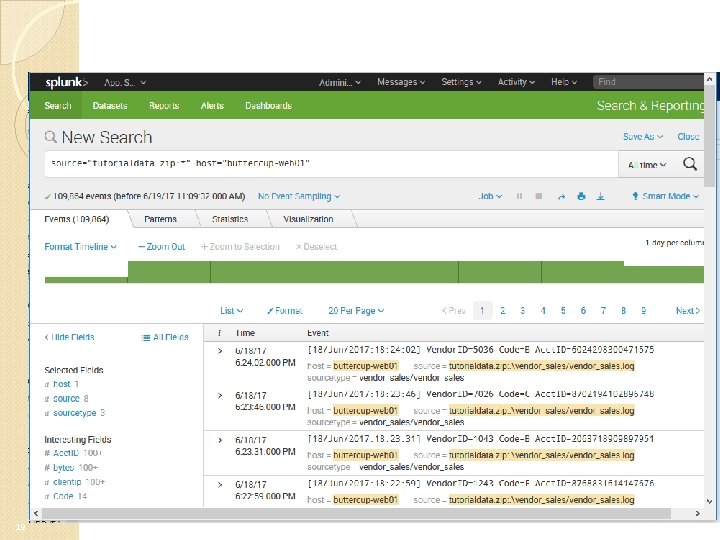
Task: Expand event row 6:22:59.000 PM
Action: tap(220, 484)
